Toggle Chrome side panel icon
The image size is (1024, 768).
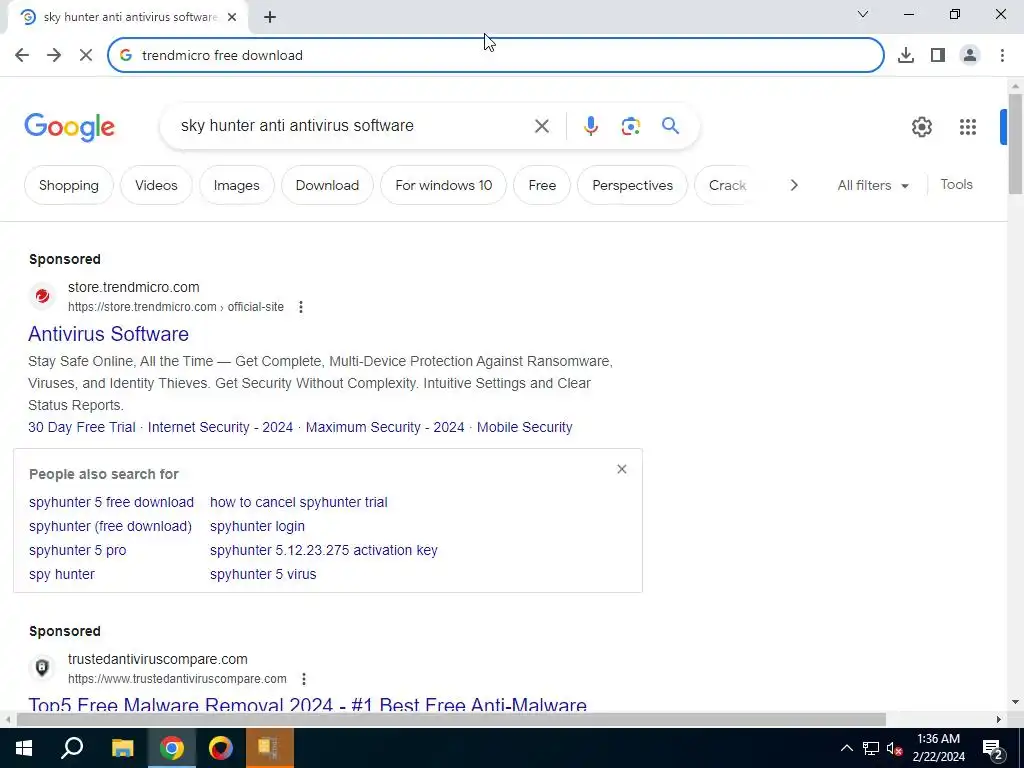click(938, 55)
